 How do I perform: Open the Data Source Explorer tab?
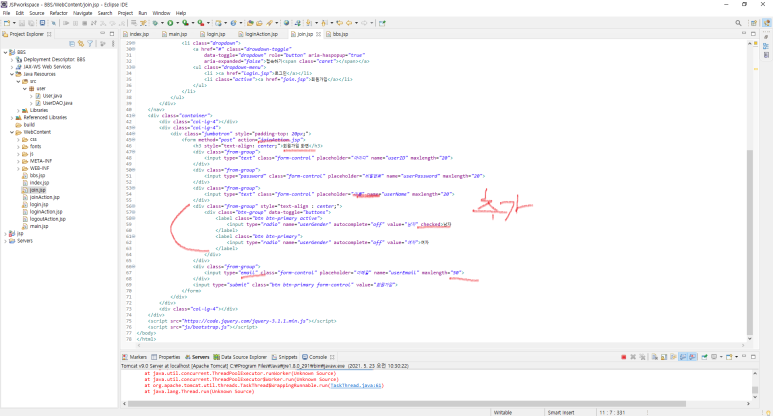click(240, 357)
